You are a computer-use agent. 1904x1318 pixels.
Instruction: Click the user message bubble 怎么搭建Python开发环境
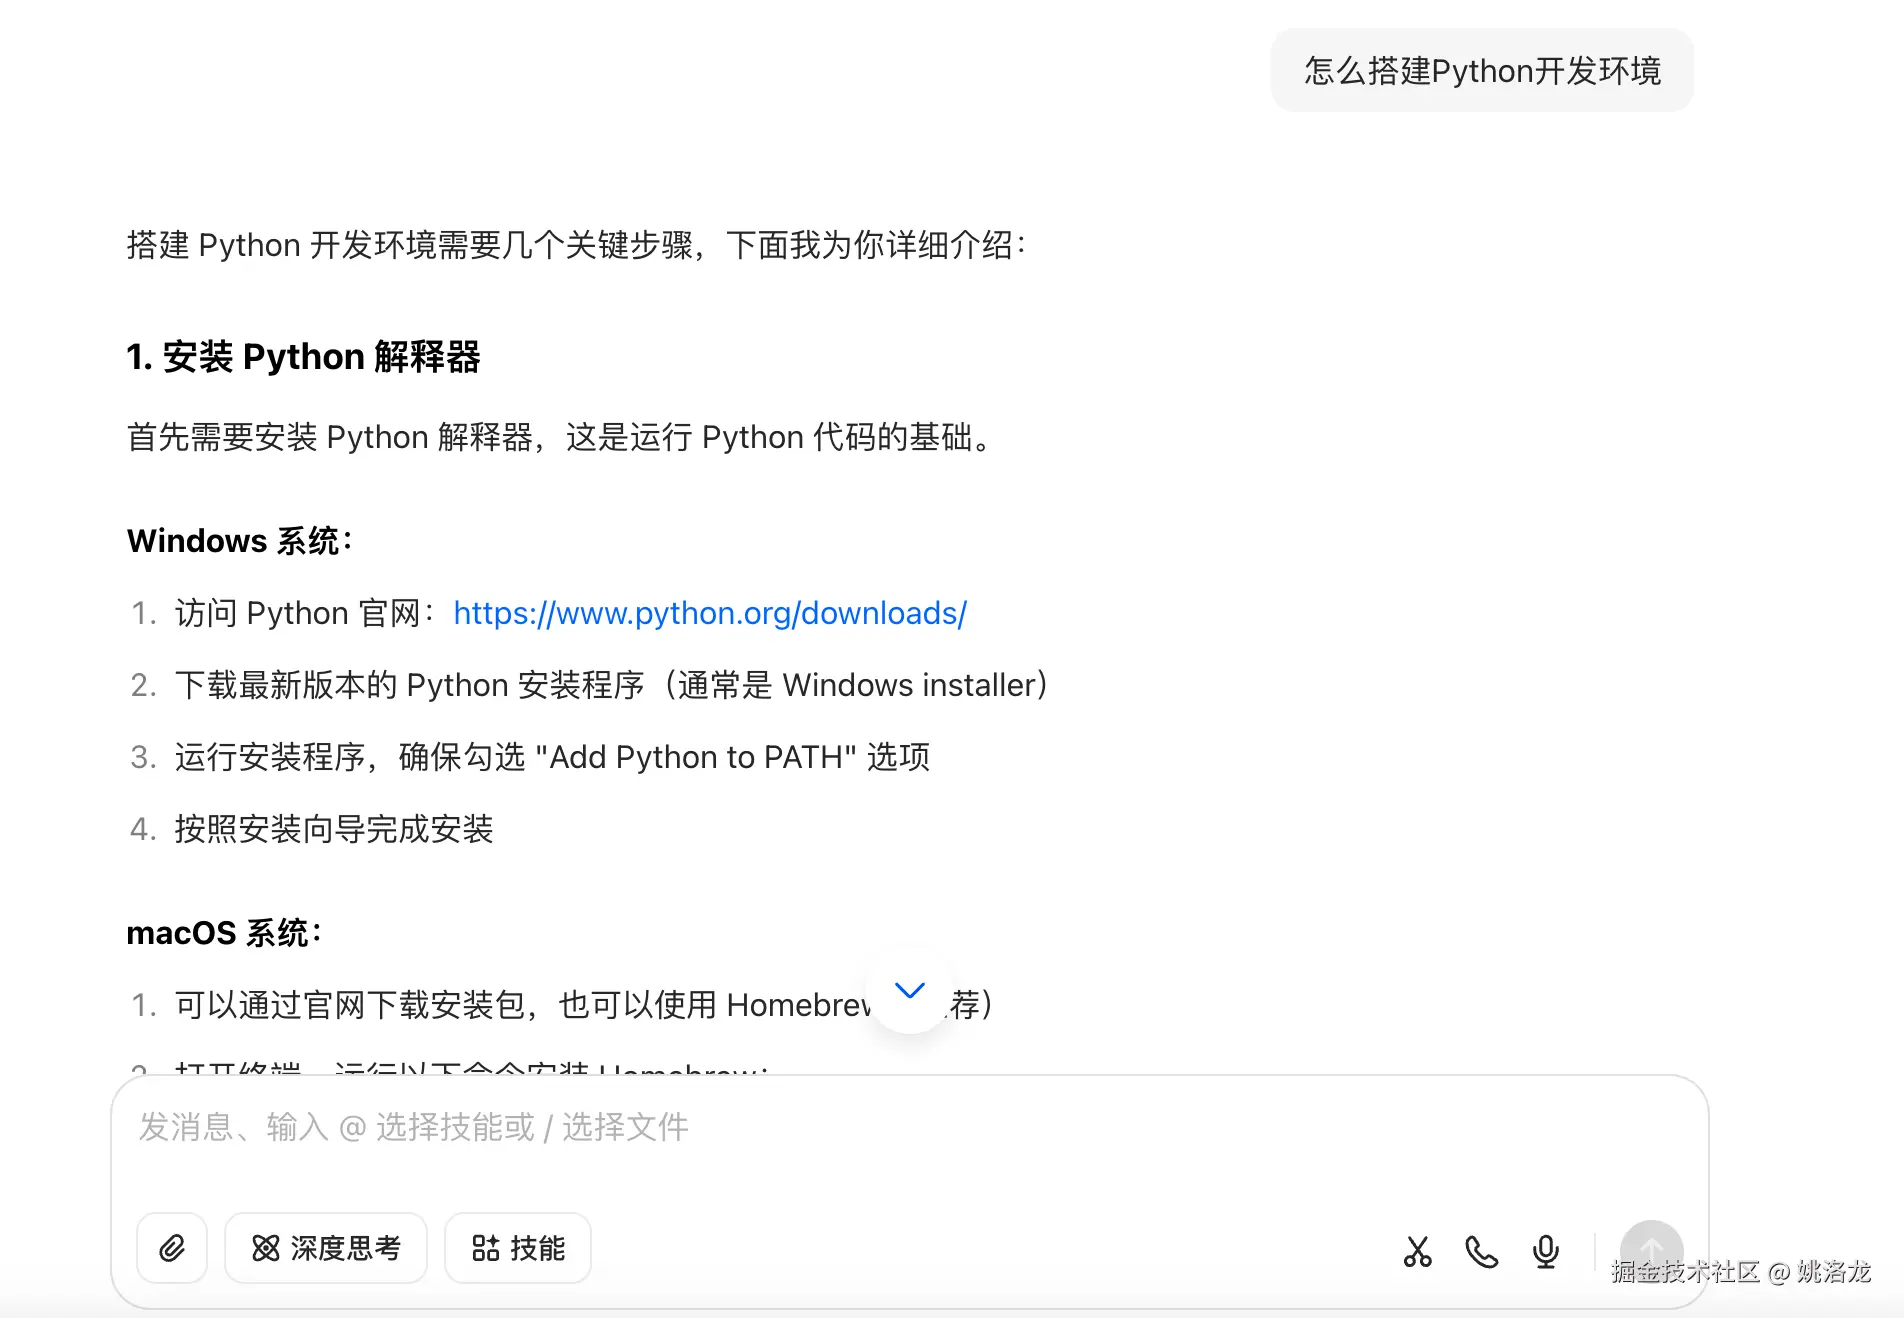click(x=1482, y=71)
